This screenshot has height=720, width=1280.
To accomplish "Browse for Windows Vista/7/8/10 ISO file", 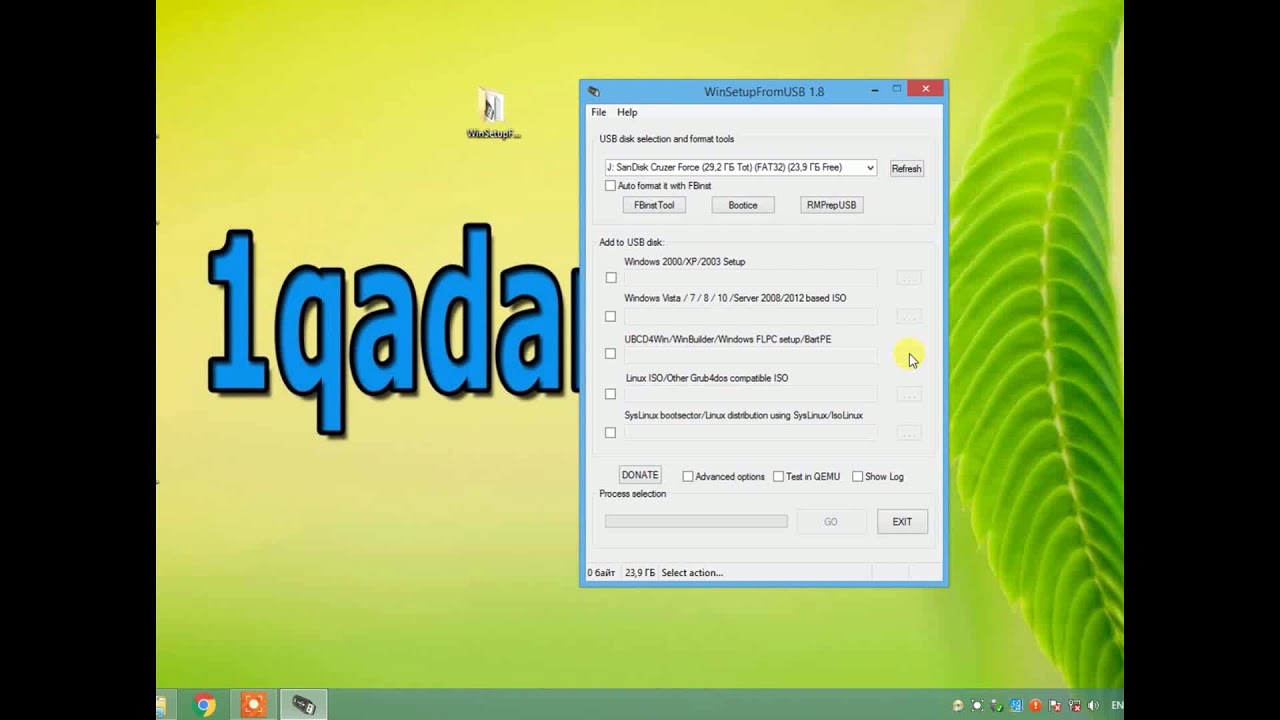I will point(908,317).
